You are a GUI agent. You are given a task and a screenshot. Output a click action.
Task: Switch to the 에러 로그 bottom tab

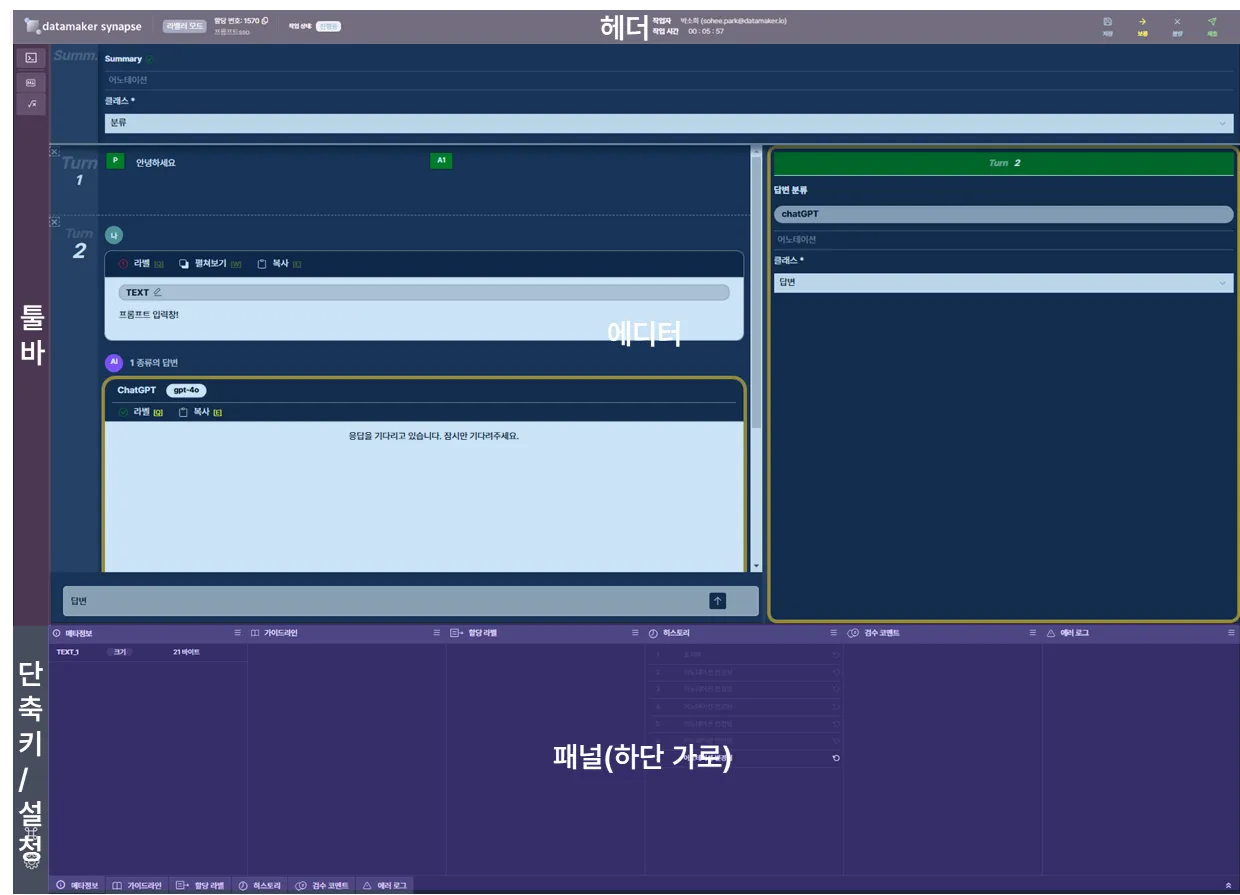tap(384, 886)
